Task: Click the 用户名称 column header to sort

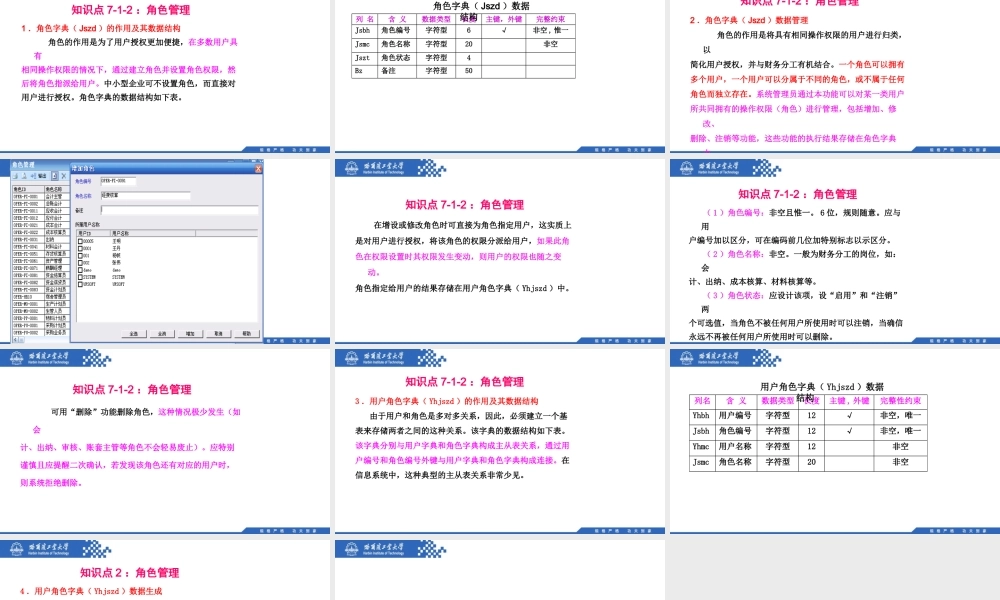Action: point(120,233)
